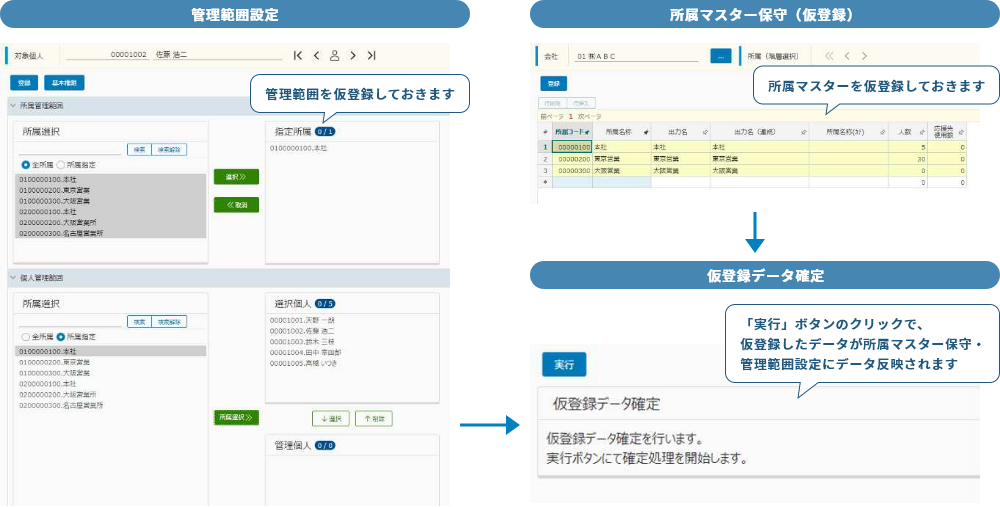
Task: Click 検索解除 button in 個人管理範囲 section
Action: point(169,321)
